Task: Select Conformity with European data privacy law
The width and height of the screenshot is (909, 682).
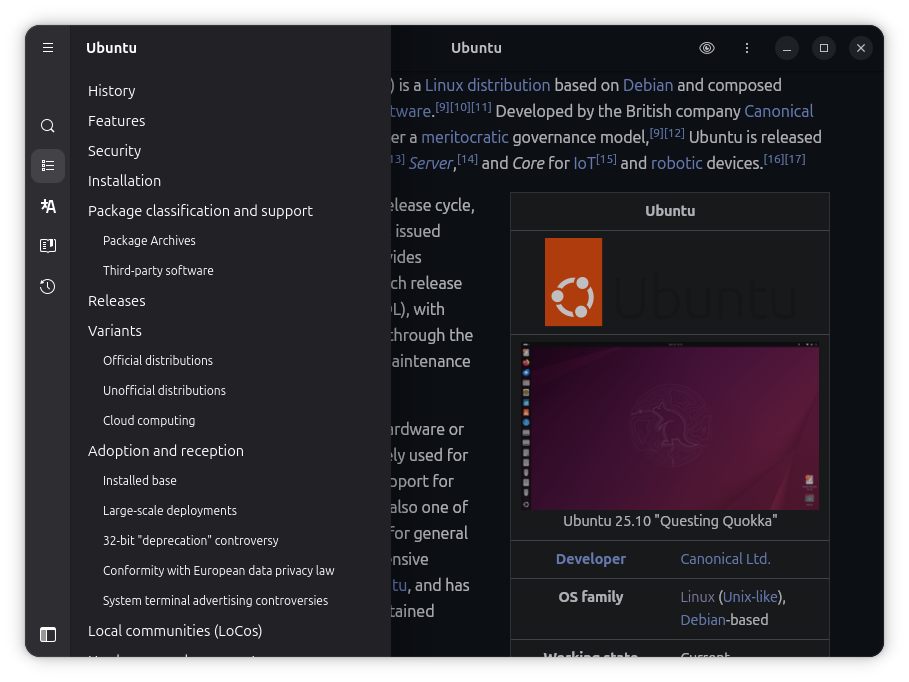Action: [219, 571]
